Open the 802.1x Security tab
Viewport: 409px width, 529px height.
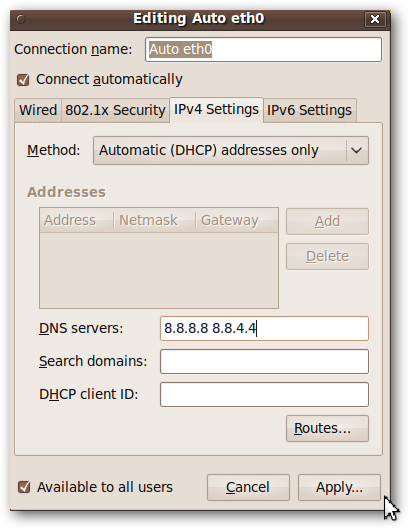point(115,110)
